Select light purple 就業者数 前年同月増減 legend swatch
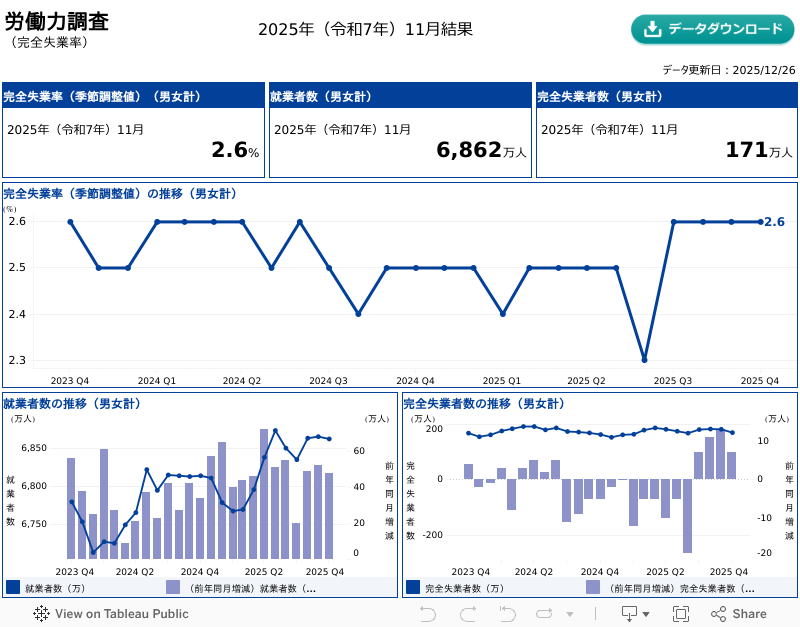This screenshot has height=627, width=800. pyautogui.click(x=173, y=588)
